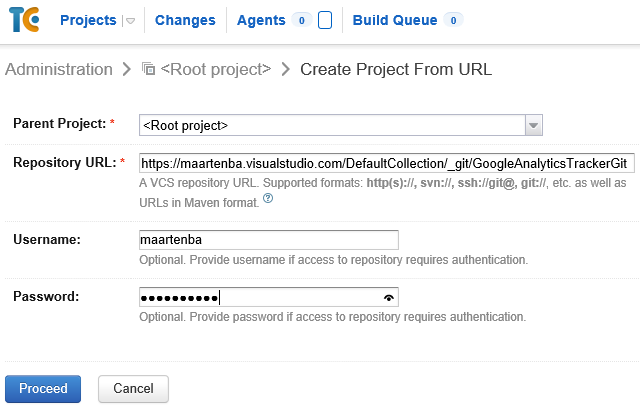The image size is (640, 413).
Task: Open the Root project breadcrumb link
Action: (x=216, y=69)
